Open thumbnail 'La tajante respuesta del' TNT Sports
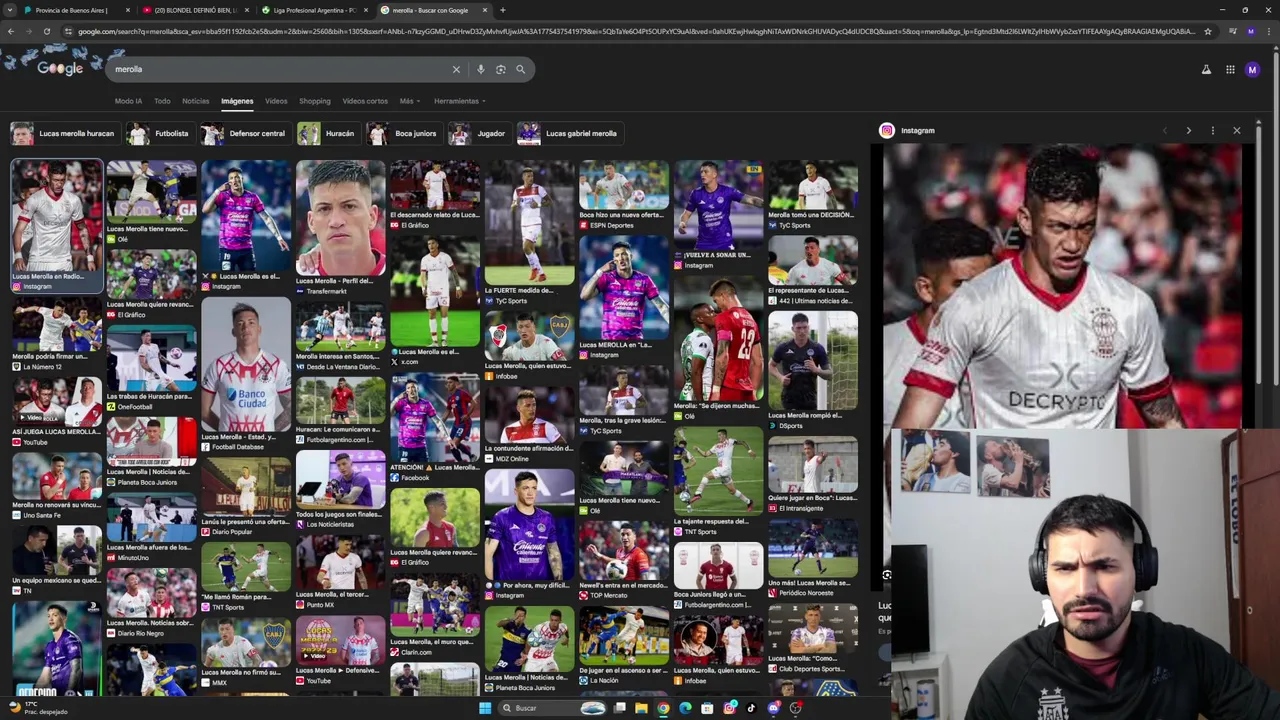 (x=718, y=471)
